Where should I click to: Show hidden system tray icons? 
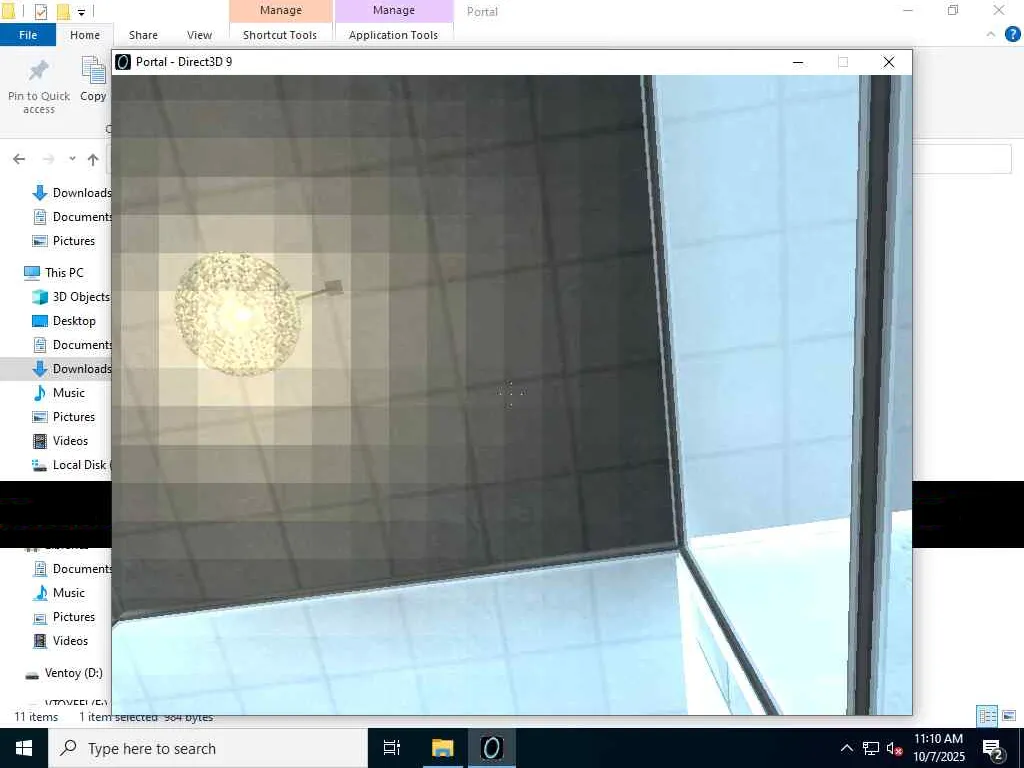[846, 748]
